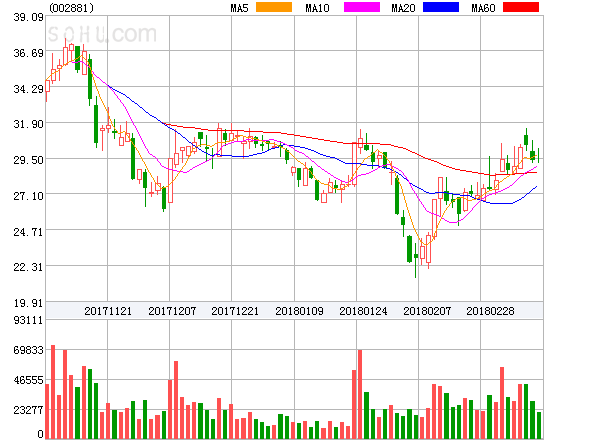The height and width of the screenshot is (440, 600).
Task: Click the MA20 legend label
Action: pyautogui.click(x=403, y=8)
